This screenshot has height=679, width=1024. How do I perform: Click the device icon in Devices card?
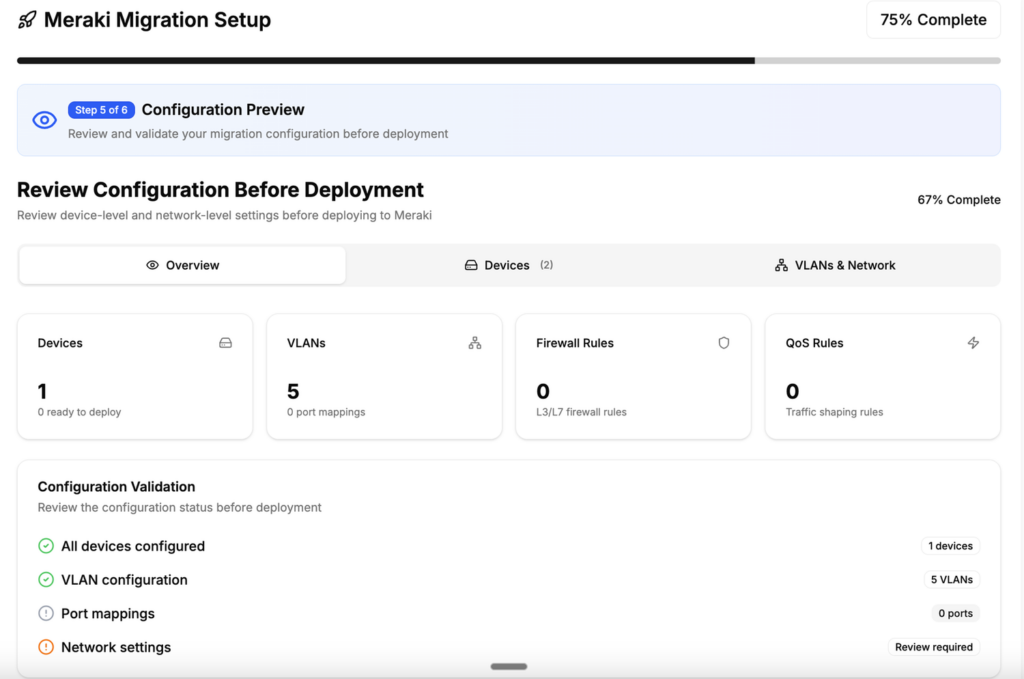pyautogui.click(x=225, y=343)
